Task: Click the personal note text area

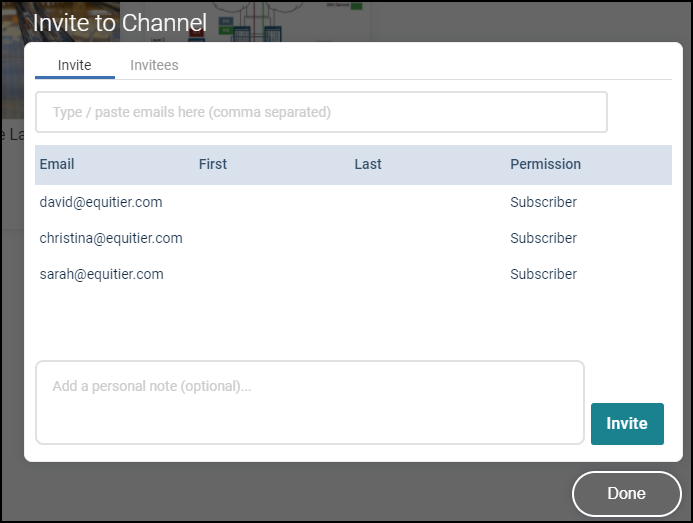Action: pyautogui.click(x=309, y=402)
